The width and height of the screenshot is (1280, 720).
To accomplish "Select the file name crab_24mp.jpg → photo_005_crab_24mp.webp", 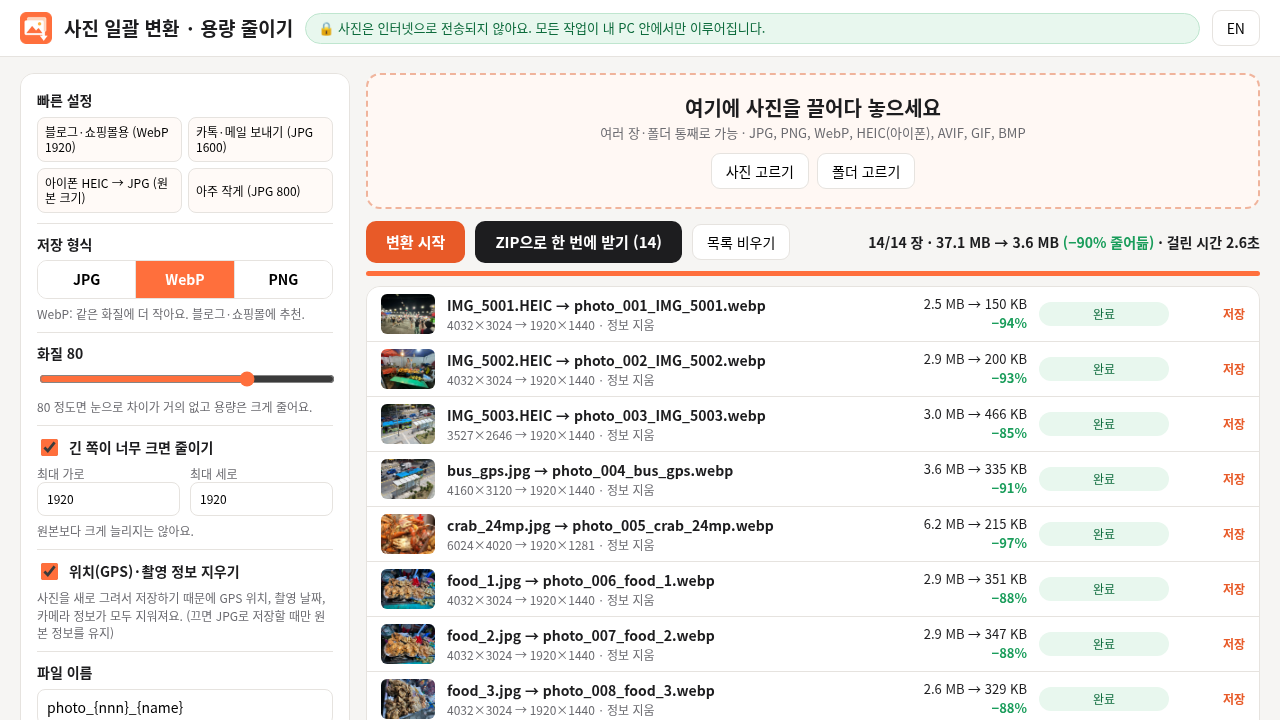I will (x=610, y=525).
